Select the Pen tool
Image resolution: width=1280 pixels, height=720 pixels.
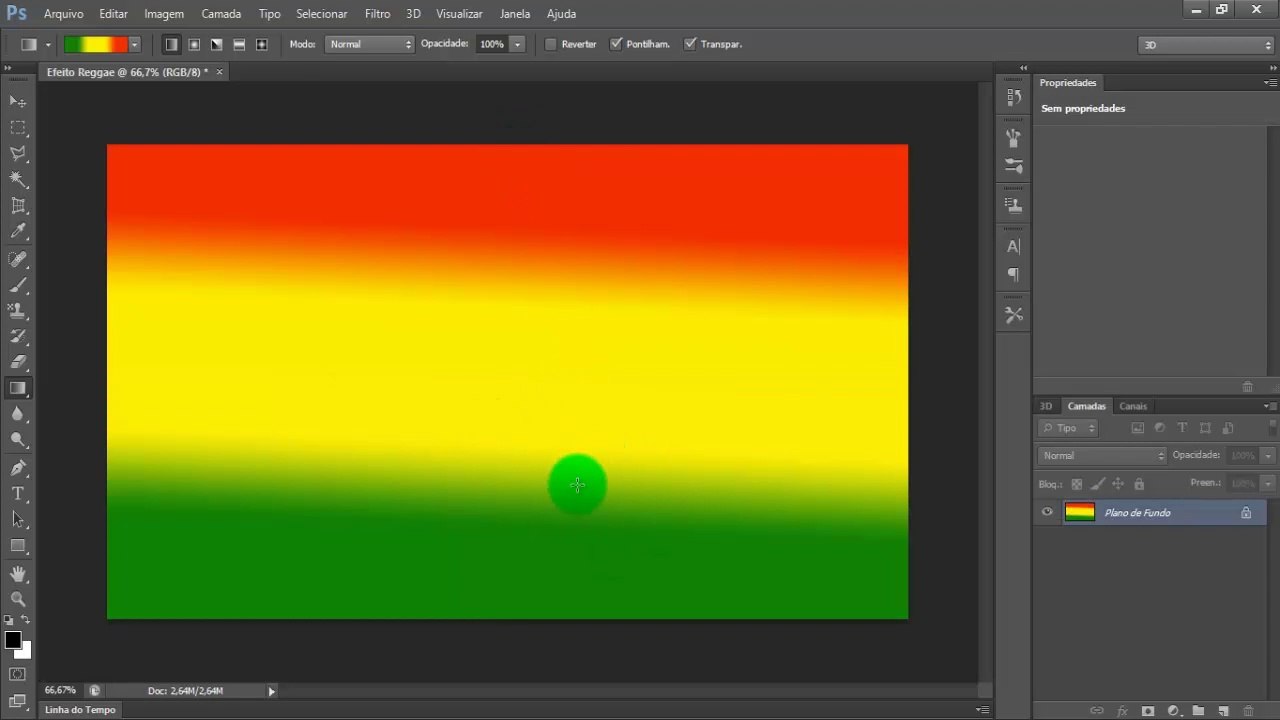coord(18,468)
